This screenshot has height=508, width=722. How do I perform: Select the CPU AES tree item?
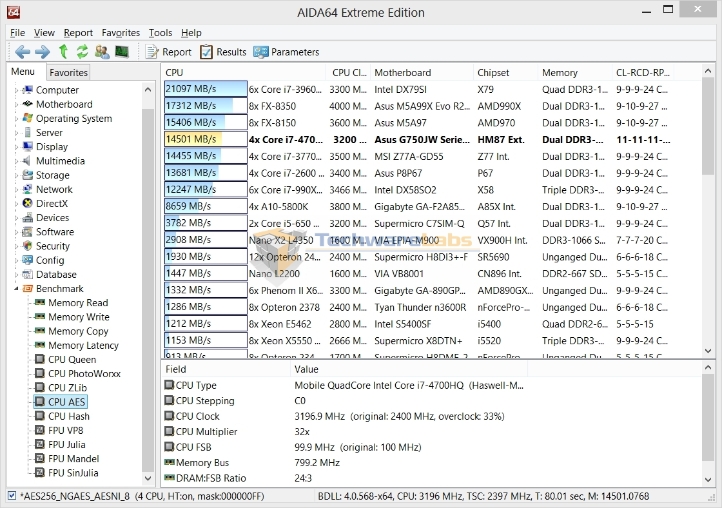pos(61,402)
